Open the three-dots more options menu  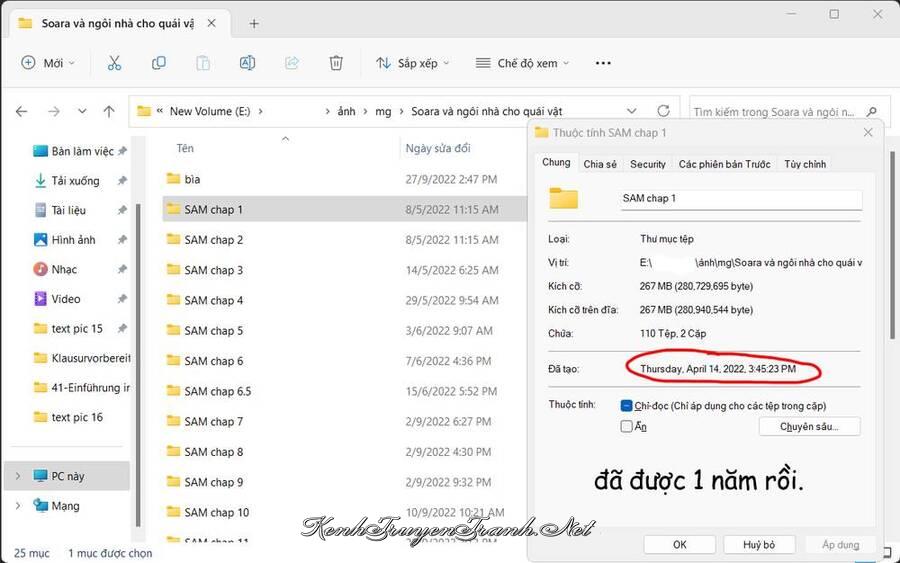pyautogui.click(x=603, y=63)
